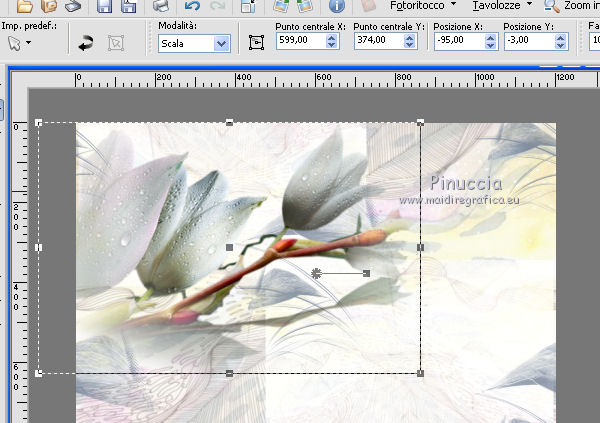Click the rotation arm end handle
600x423 pixels.
[366, 273]
